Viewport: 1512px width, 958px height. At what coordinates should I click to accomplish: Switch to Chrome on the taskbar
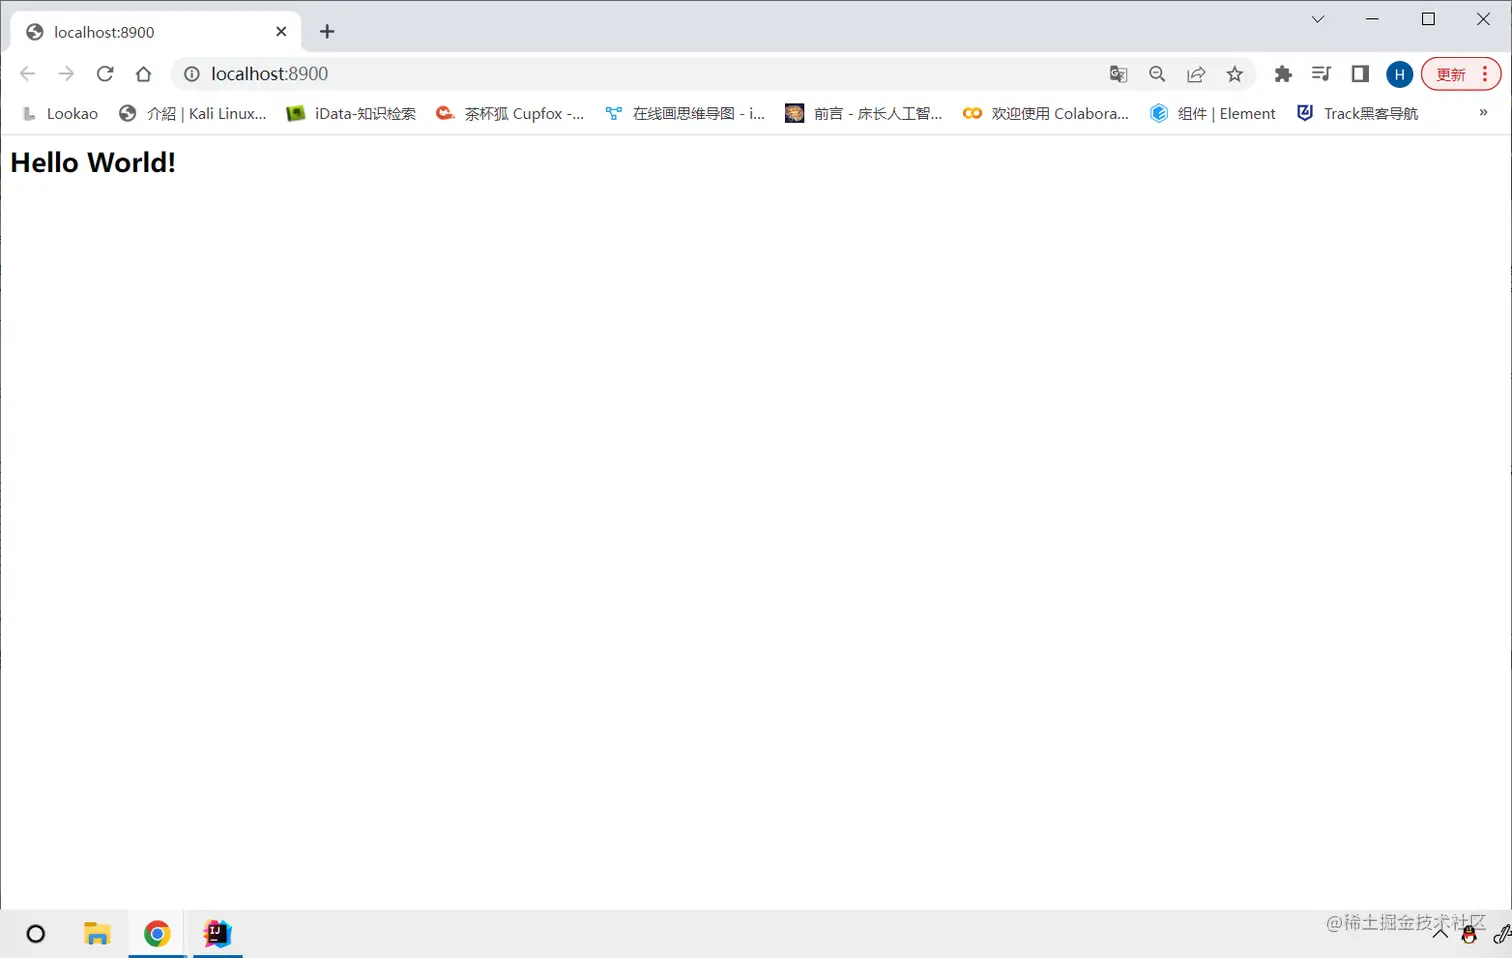(x=157, y=934)
